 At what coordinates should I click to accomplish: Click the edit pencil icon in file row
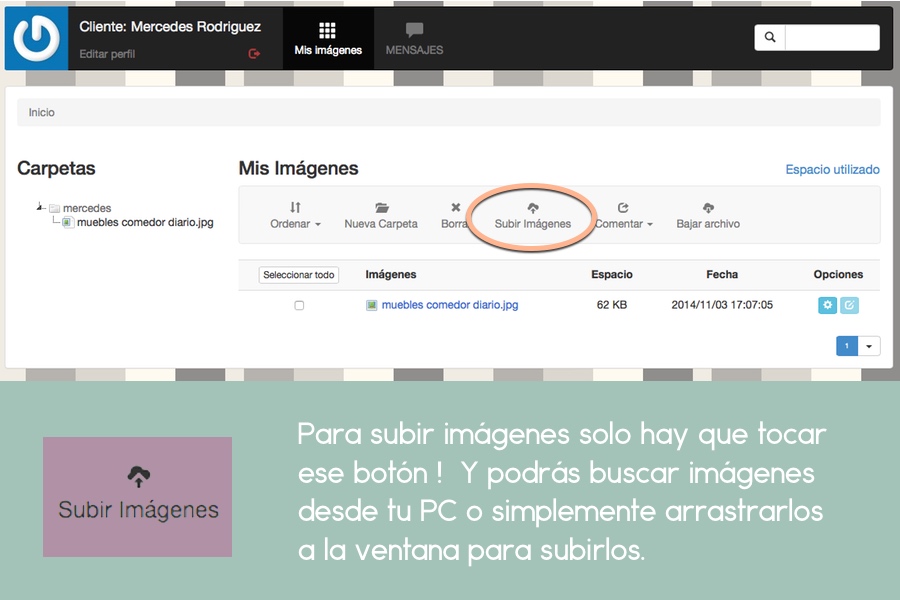coord(849,305)
